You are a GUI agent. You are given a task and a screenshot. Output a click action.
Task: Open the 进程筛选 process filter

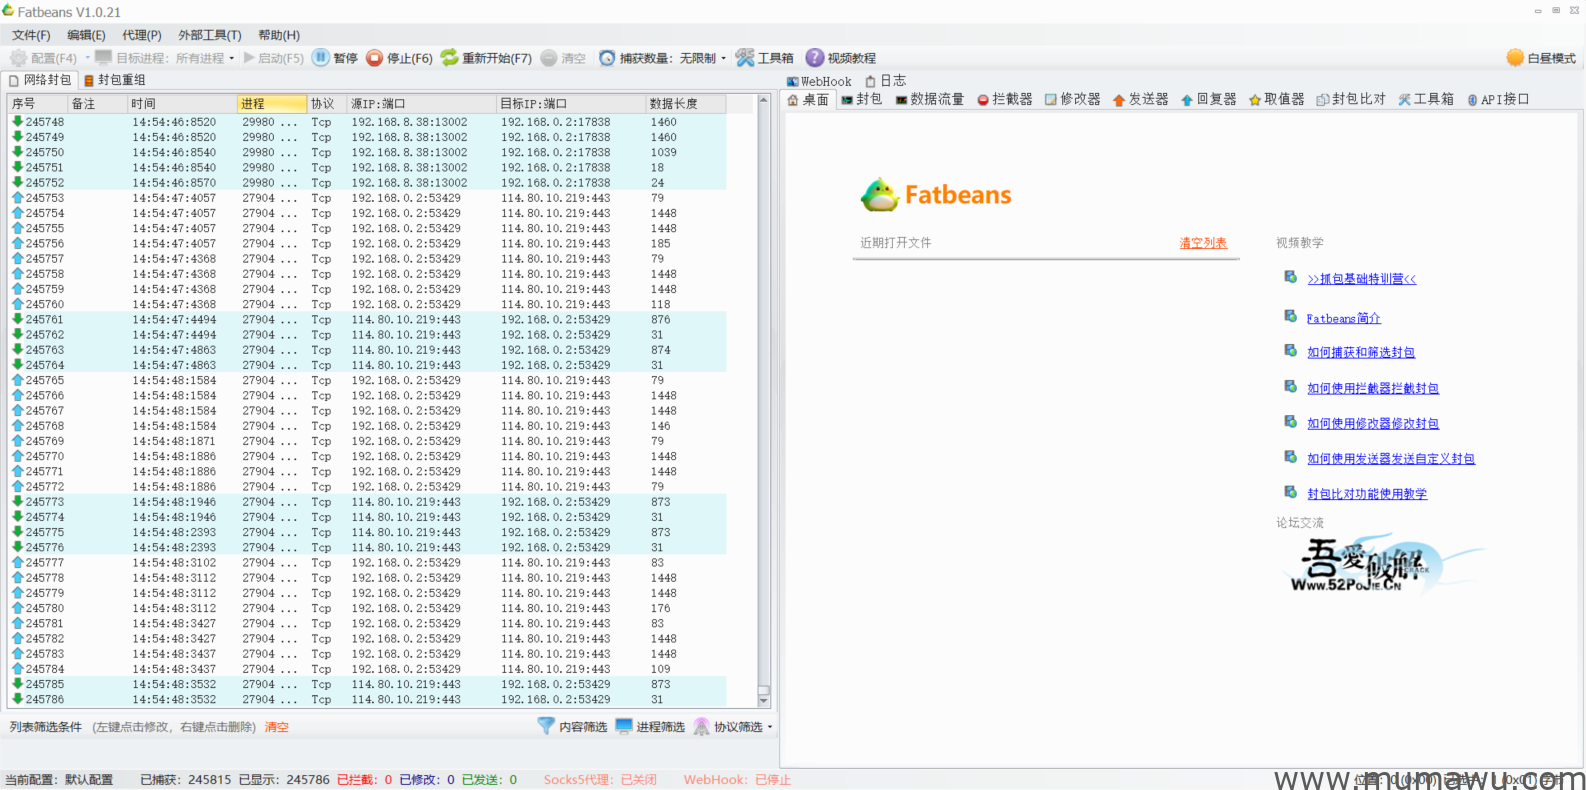(x=650, y=727)
